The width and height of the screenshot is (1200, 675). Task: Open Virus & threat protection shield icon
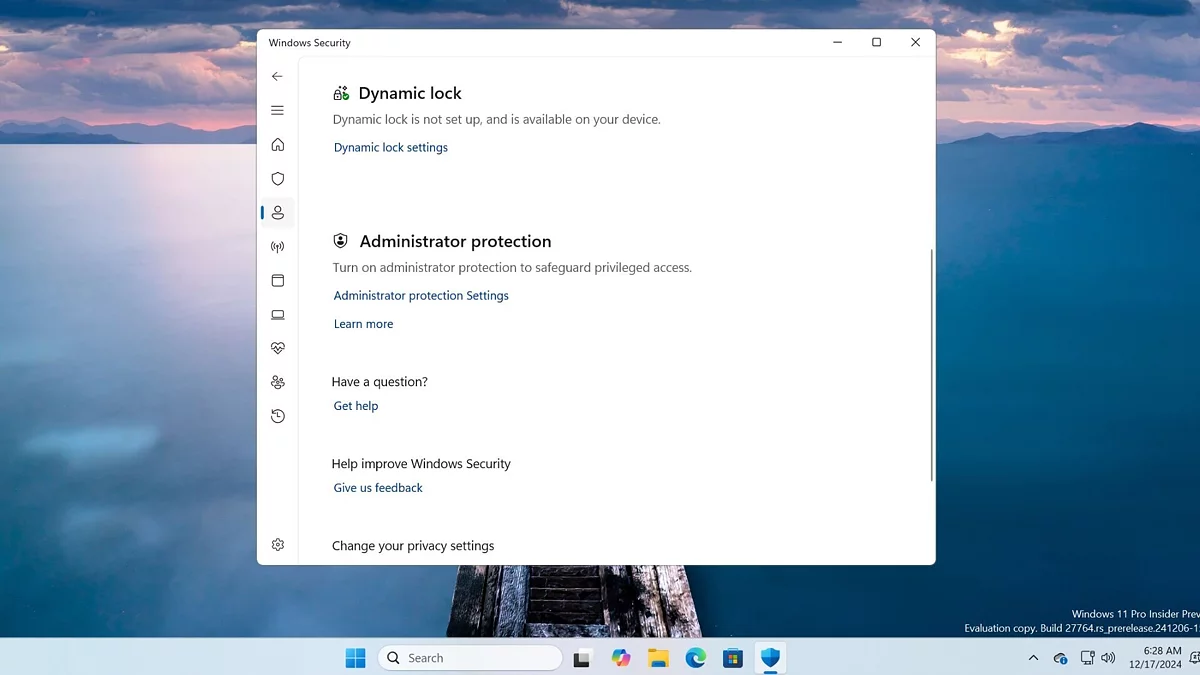pos(277,179)
